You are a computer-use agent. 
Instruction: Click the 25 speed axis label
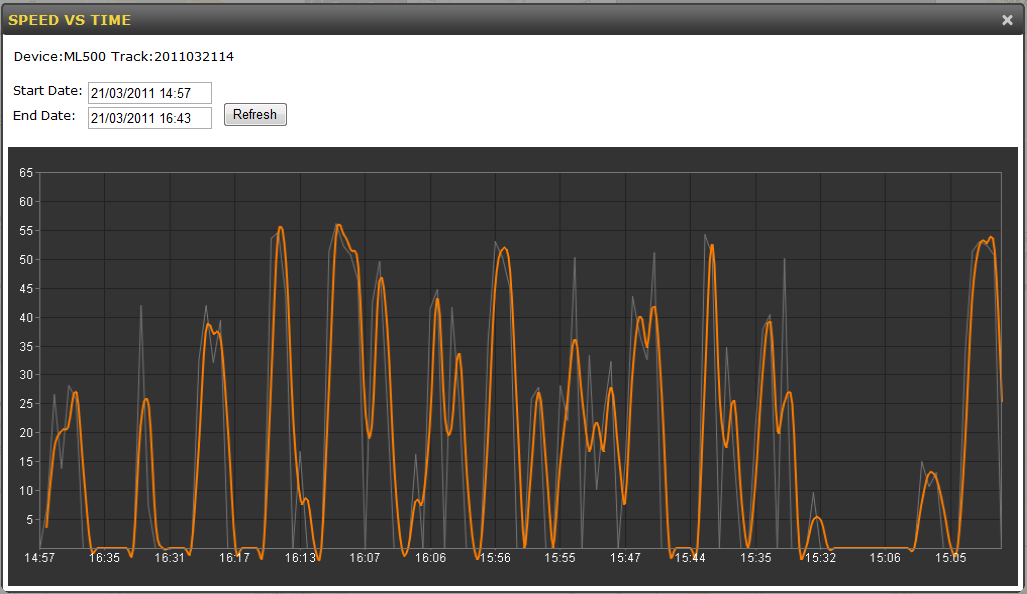[x=26, y=404]
